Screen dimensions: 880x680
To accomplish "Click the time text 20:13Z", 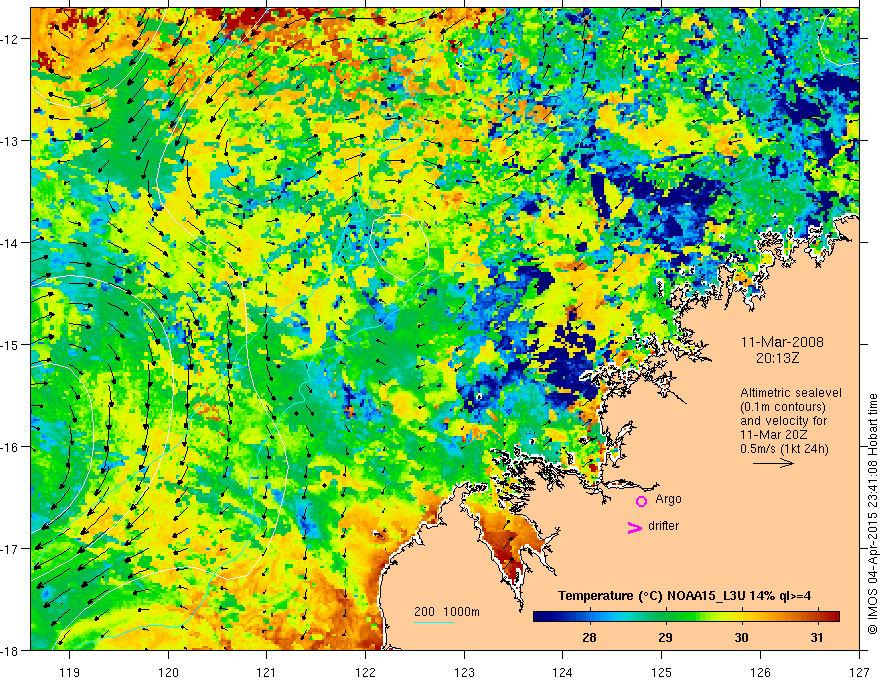I will pyautogui.click(x=777, y=358).
